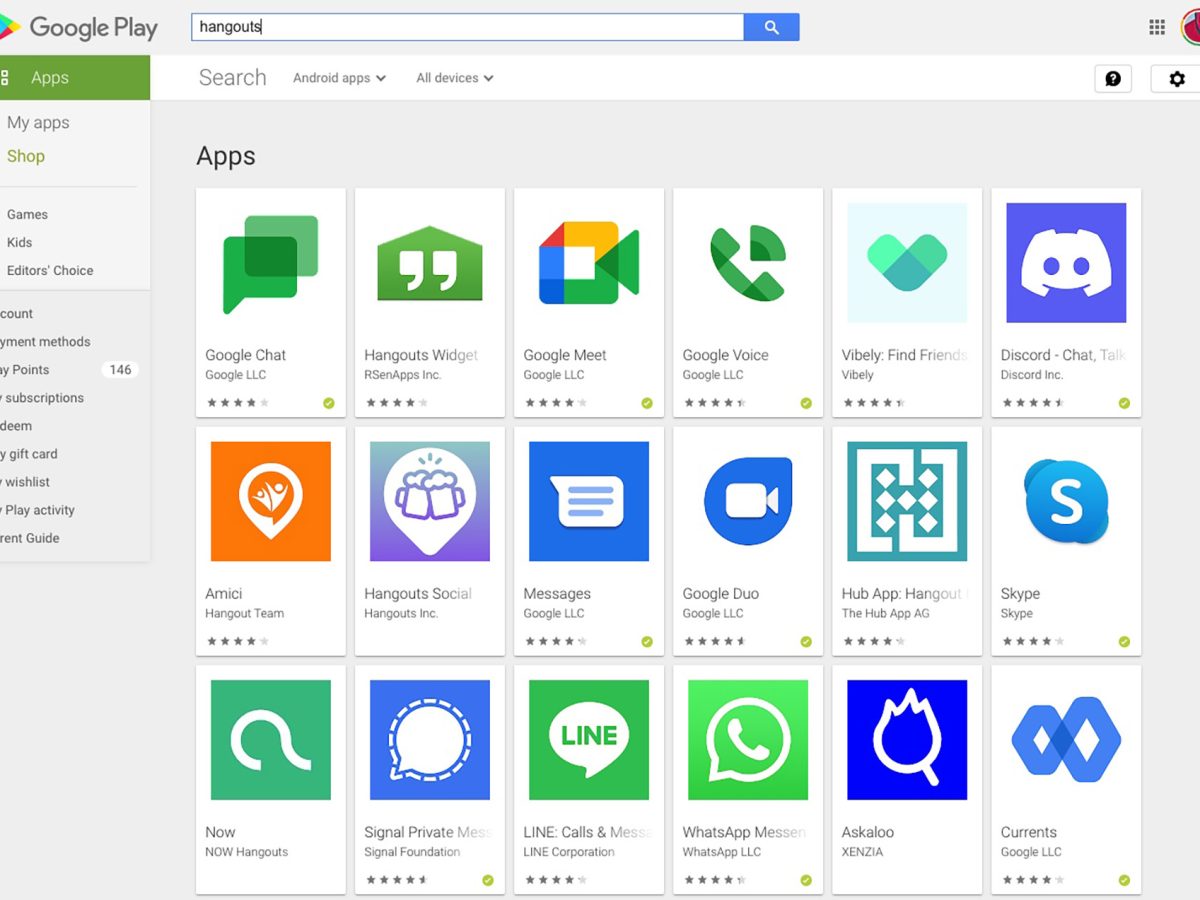
Task: Open Editors' Choice category
Action: [50, 270]
